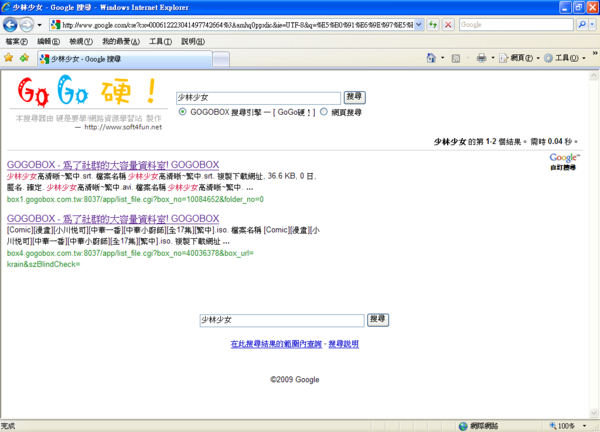The image size is (600, 432).
Task: Click the 100% zoom level button
Action: pyautogui.click(x=562, y=426)
